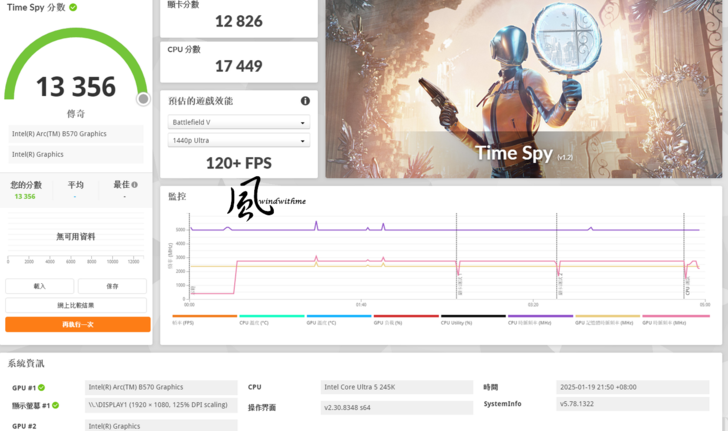Viewport: 728px width, 431px height.
Task: Click the GPU #1 Intel Arc B570 Graphics field
Action: point(161,387)
